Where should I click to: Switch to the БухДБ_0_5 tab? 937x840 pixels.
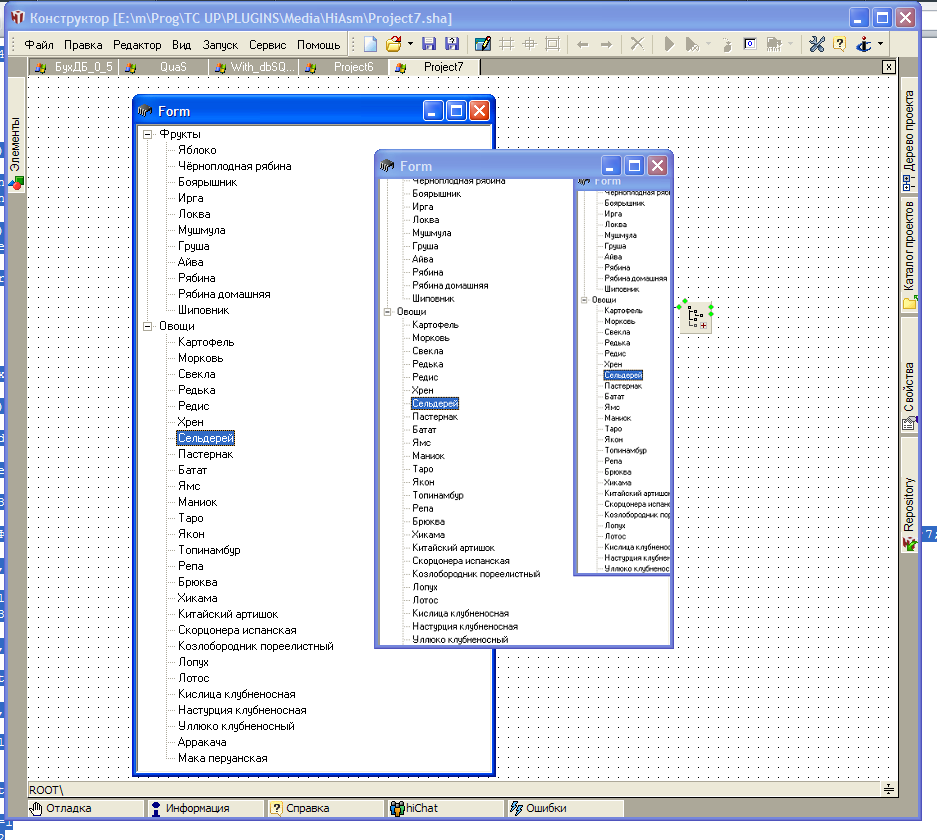pyautogui.click(x=84, y=67)
